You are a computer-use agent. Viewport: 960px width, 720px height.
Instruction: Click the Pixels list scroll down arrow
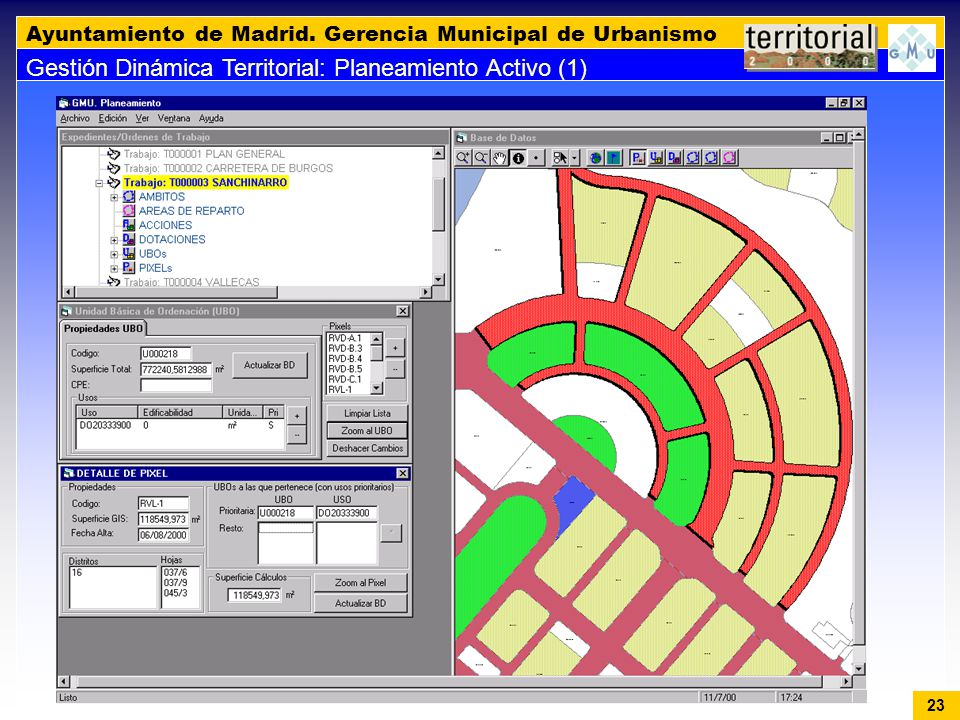[377, 388]
